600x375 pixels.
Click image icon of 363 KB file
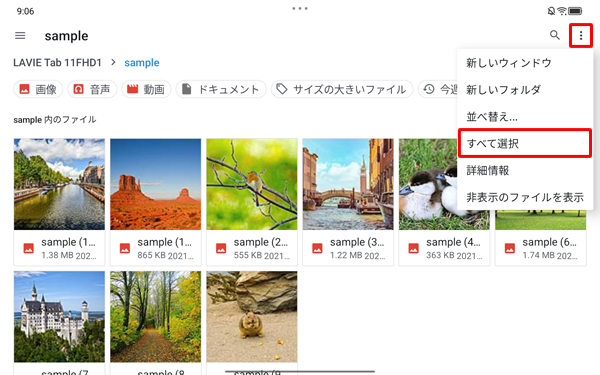point(414,248)
